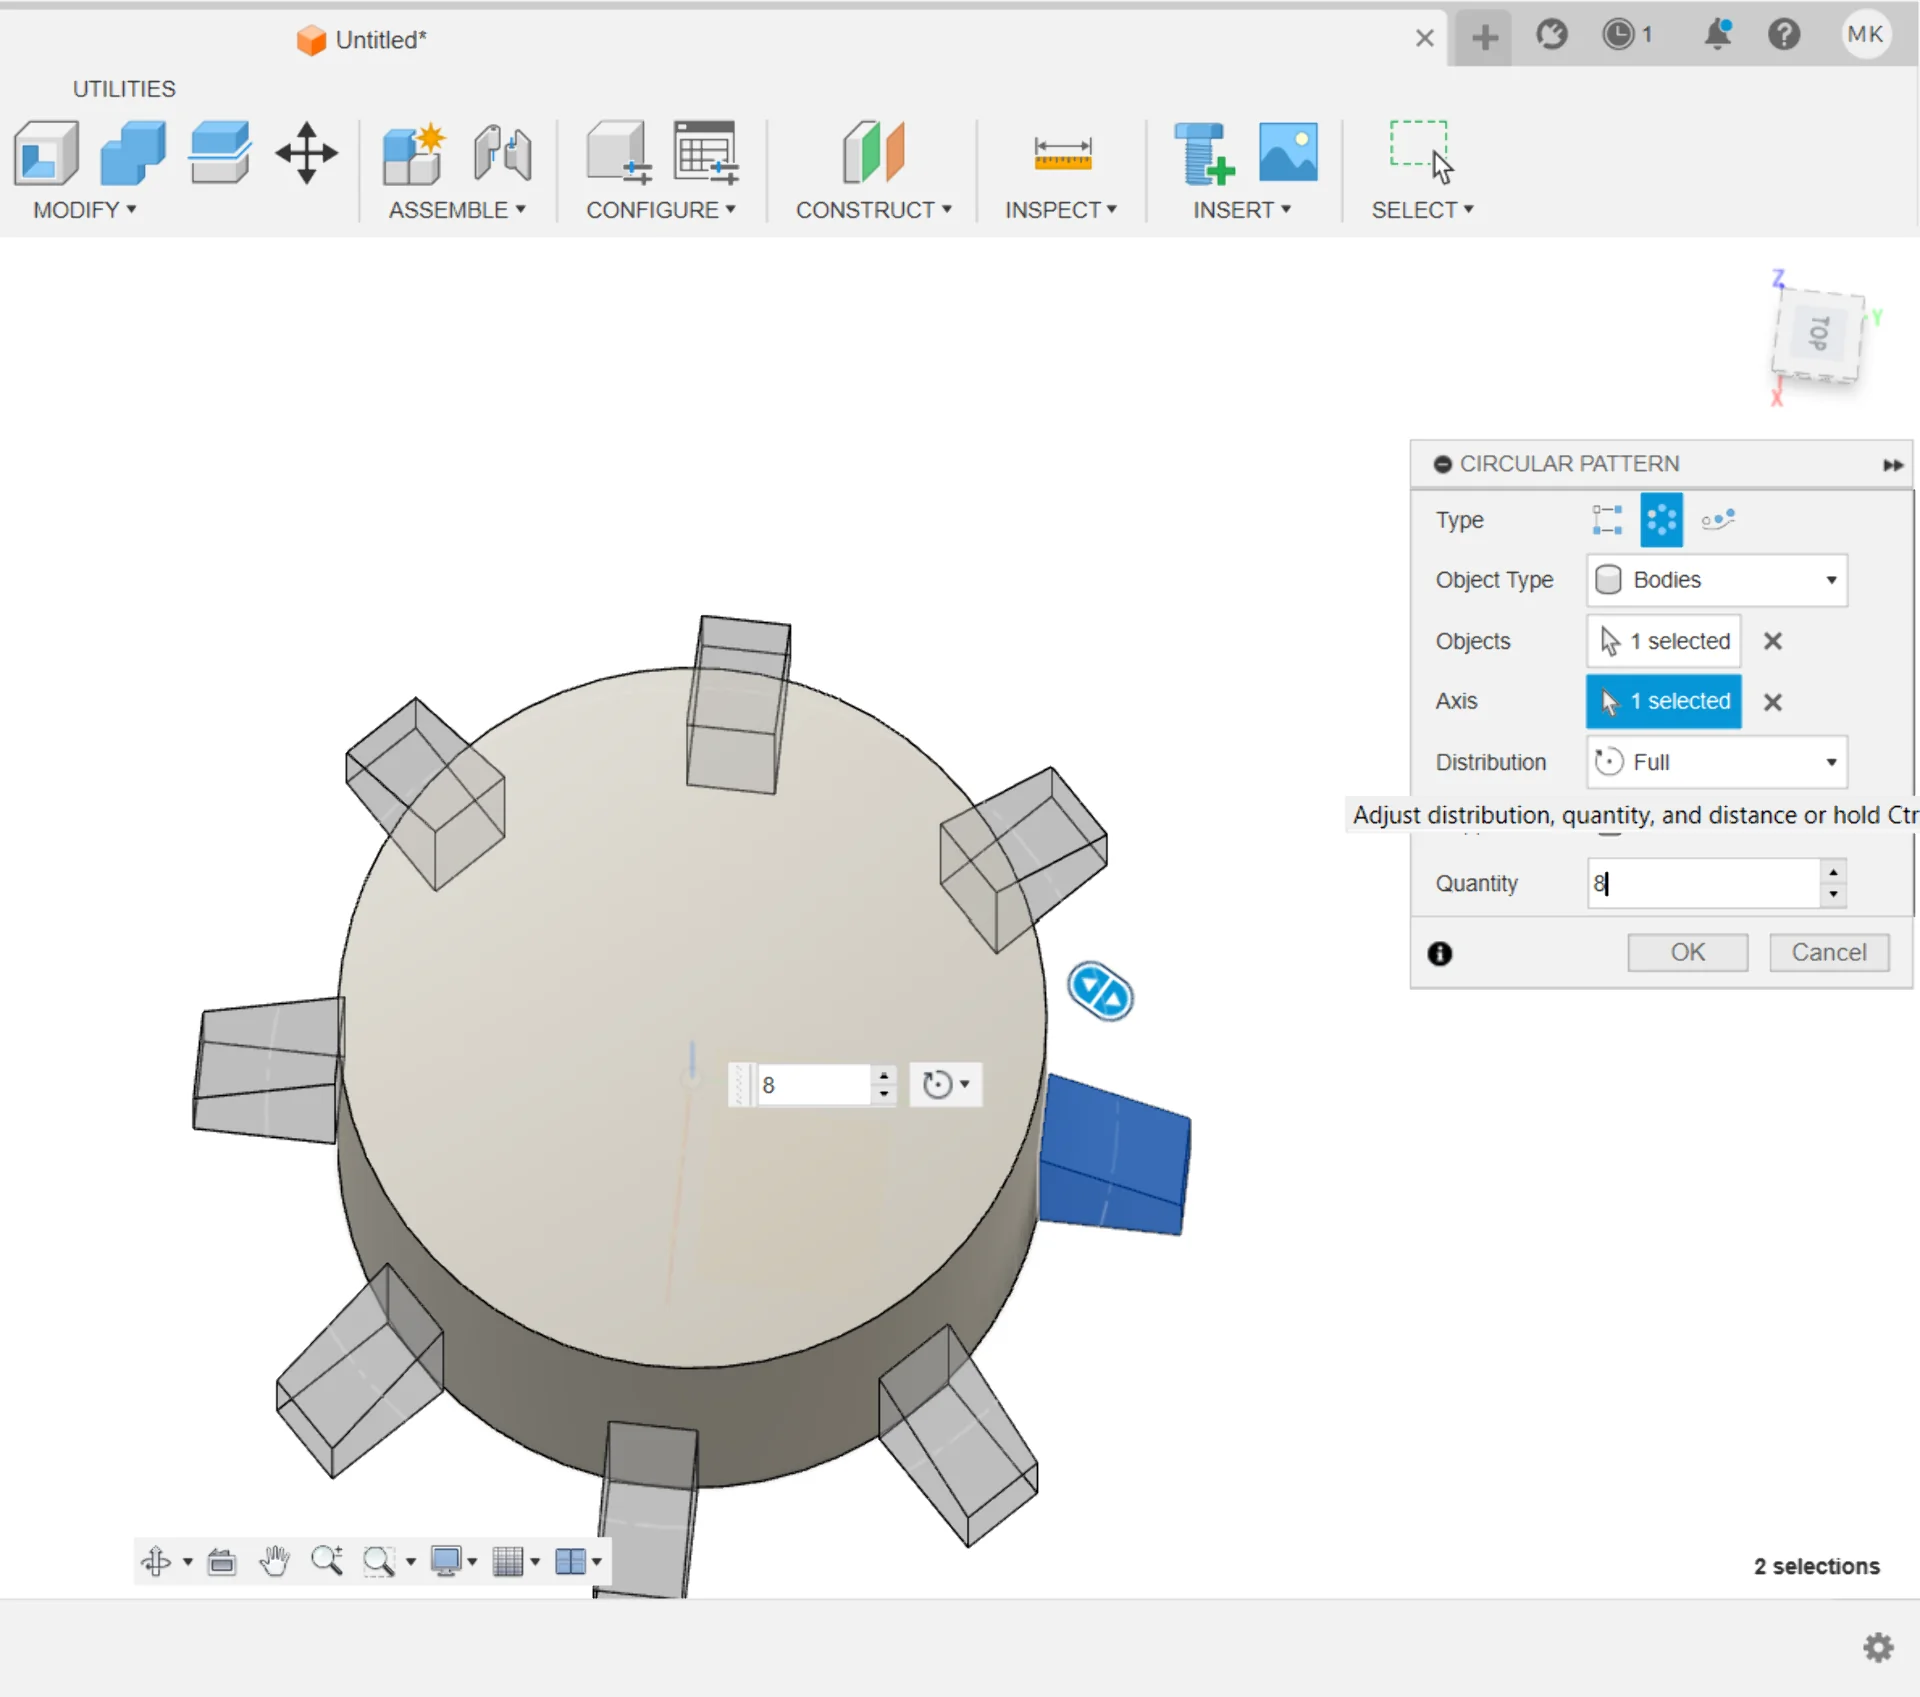Open the Distribution Full dropdown
Viewport: 1920px width, 1697px height.
1716,762
